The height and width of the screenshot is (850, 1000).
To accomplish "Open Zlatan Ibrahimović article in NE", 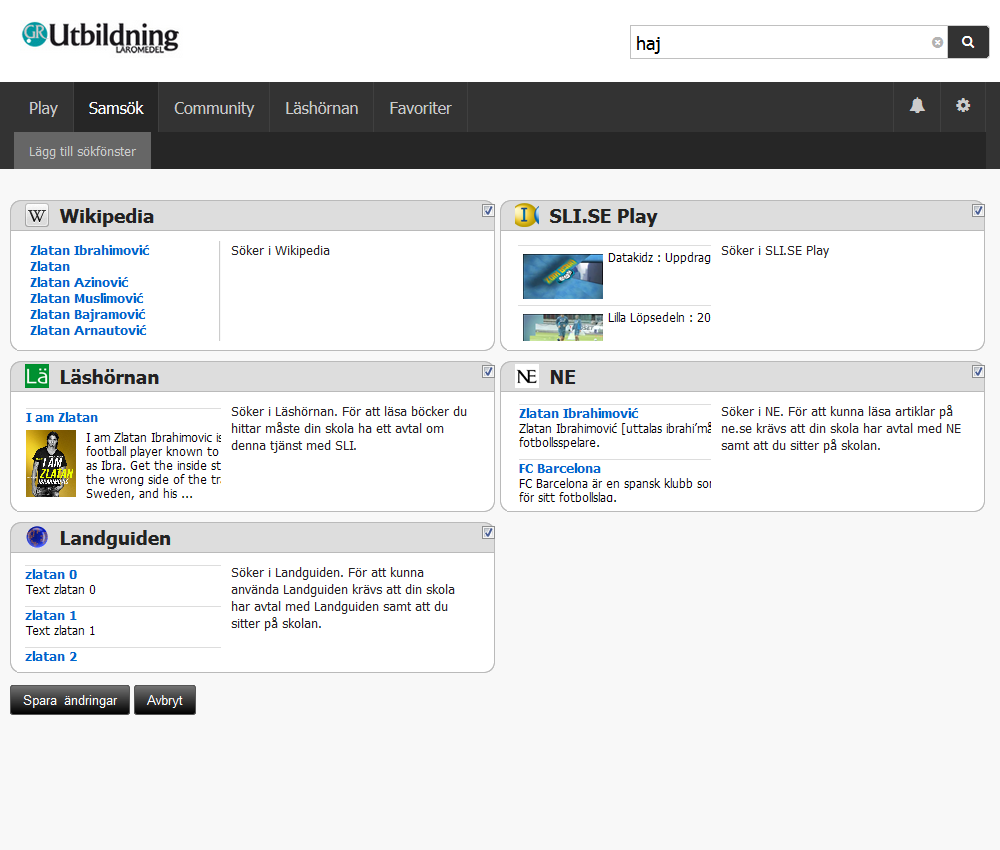I will pos(578,413).
